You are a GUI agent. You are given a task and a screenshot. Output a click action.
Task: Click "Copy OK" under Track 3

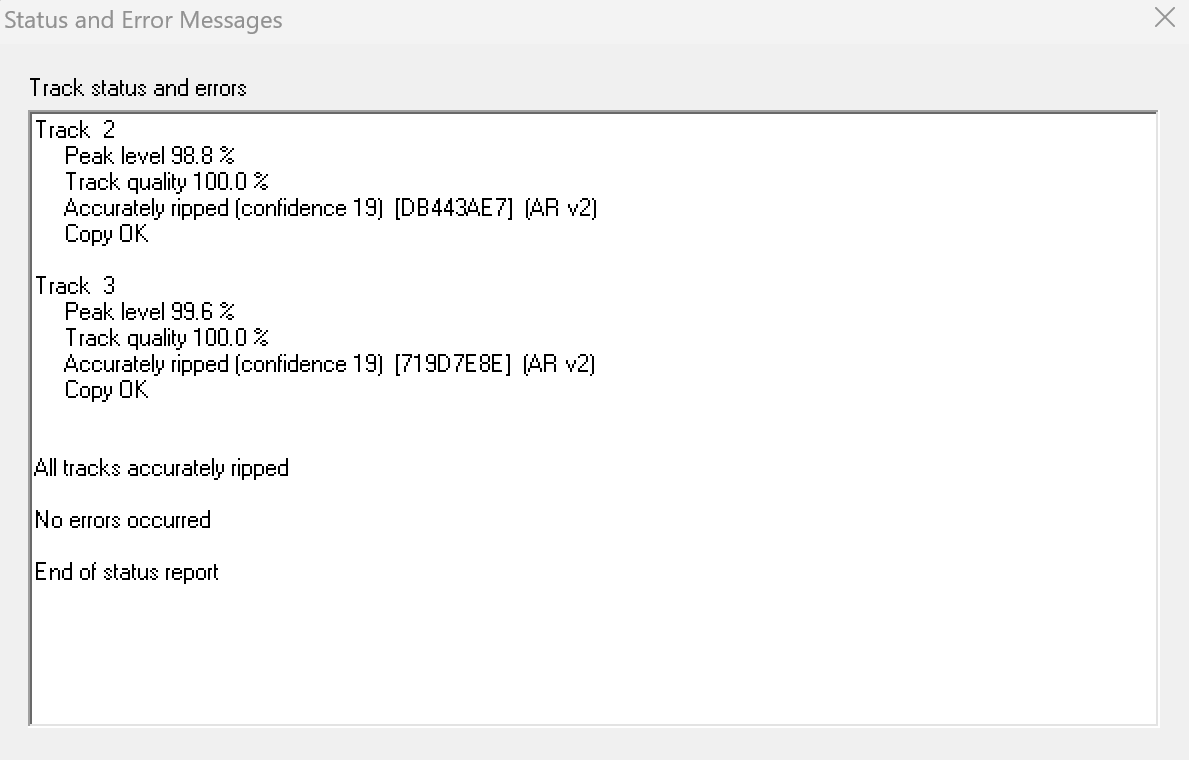106,390
